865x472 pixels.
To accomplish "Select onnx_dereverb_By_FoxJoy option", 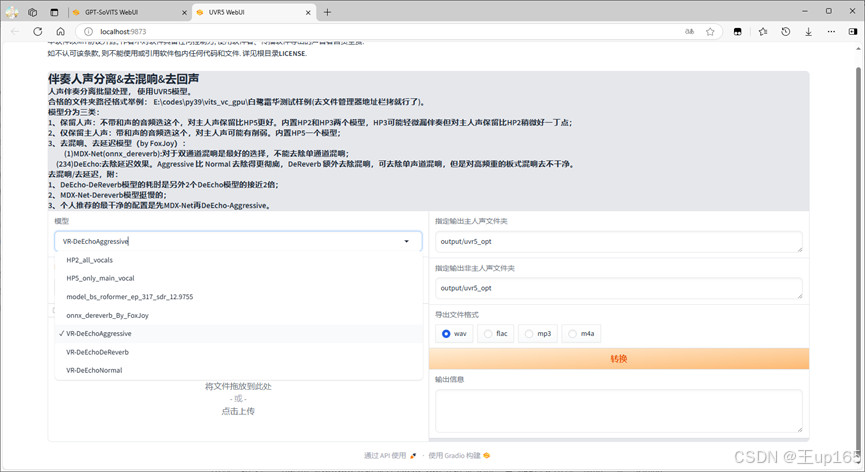I will (x=239, y=315).
